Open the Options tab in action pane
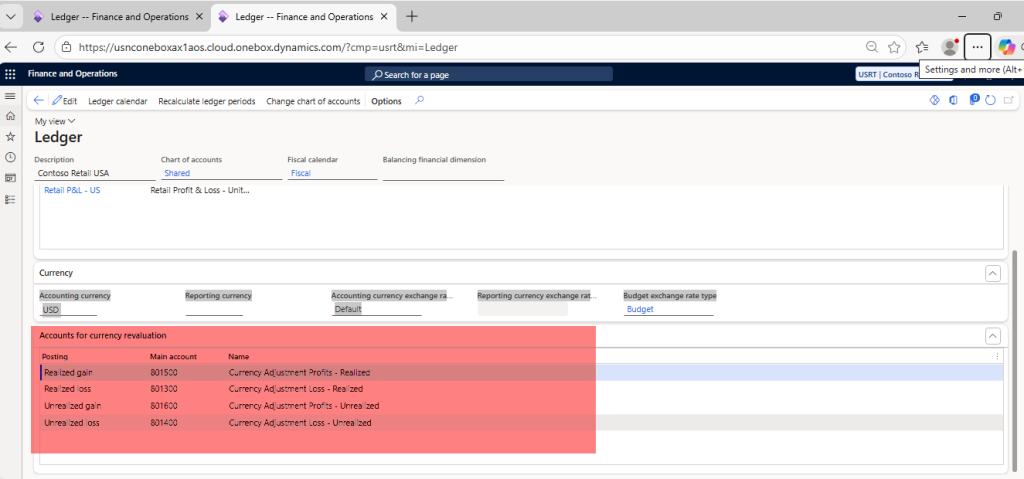The width and height of the screenshot is (1024, 479). tap(386, 101)
